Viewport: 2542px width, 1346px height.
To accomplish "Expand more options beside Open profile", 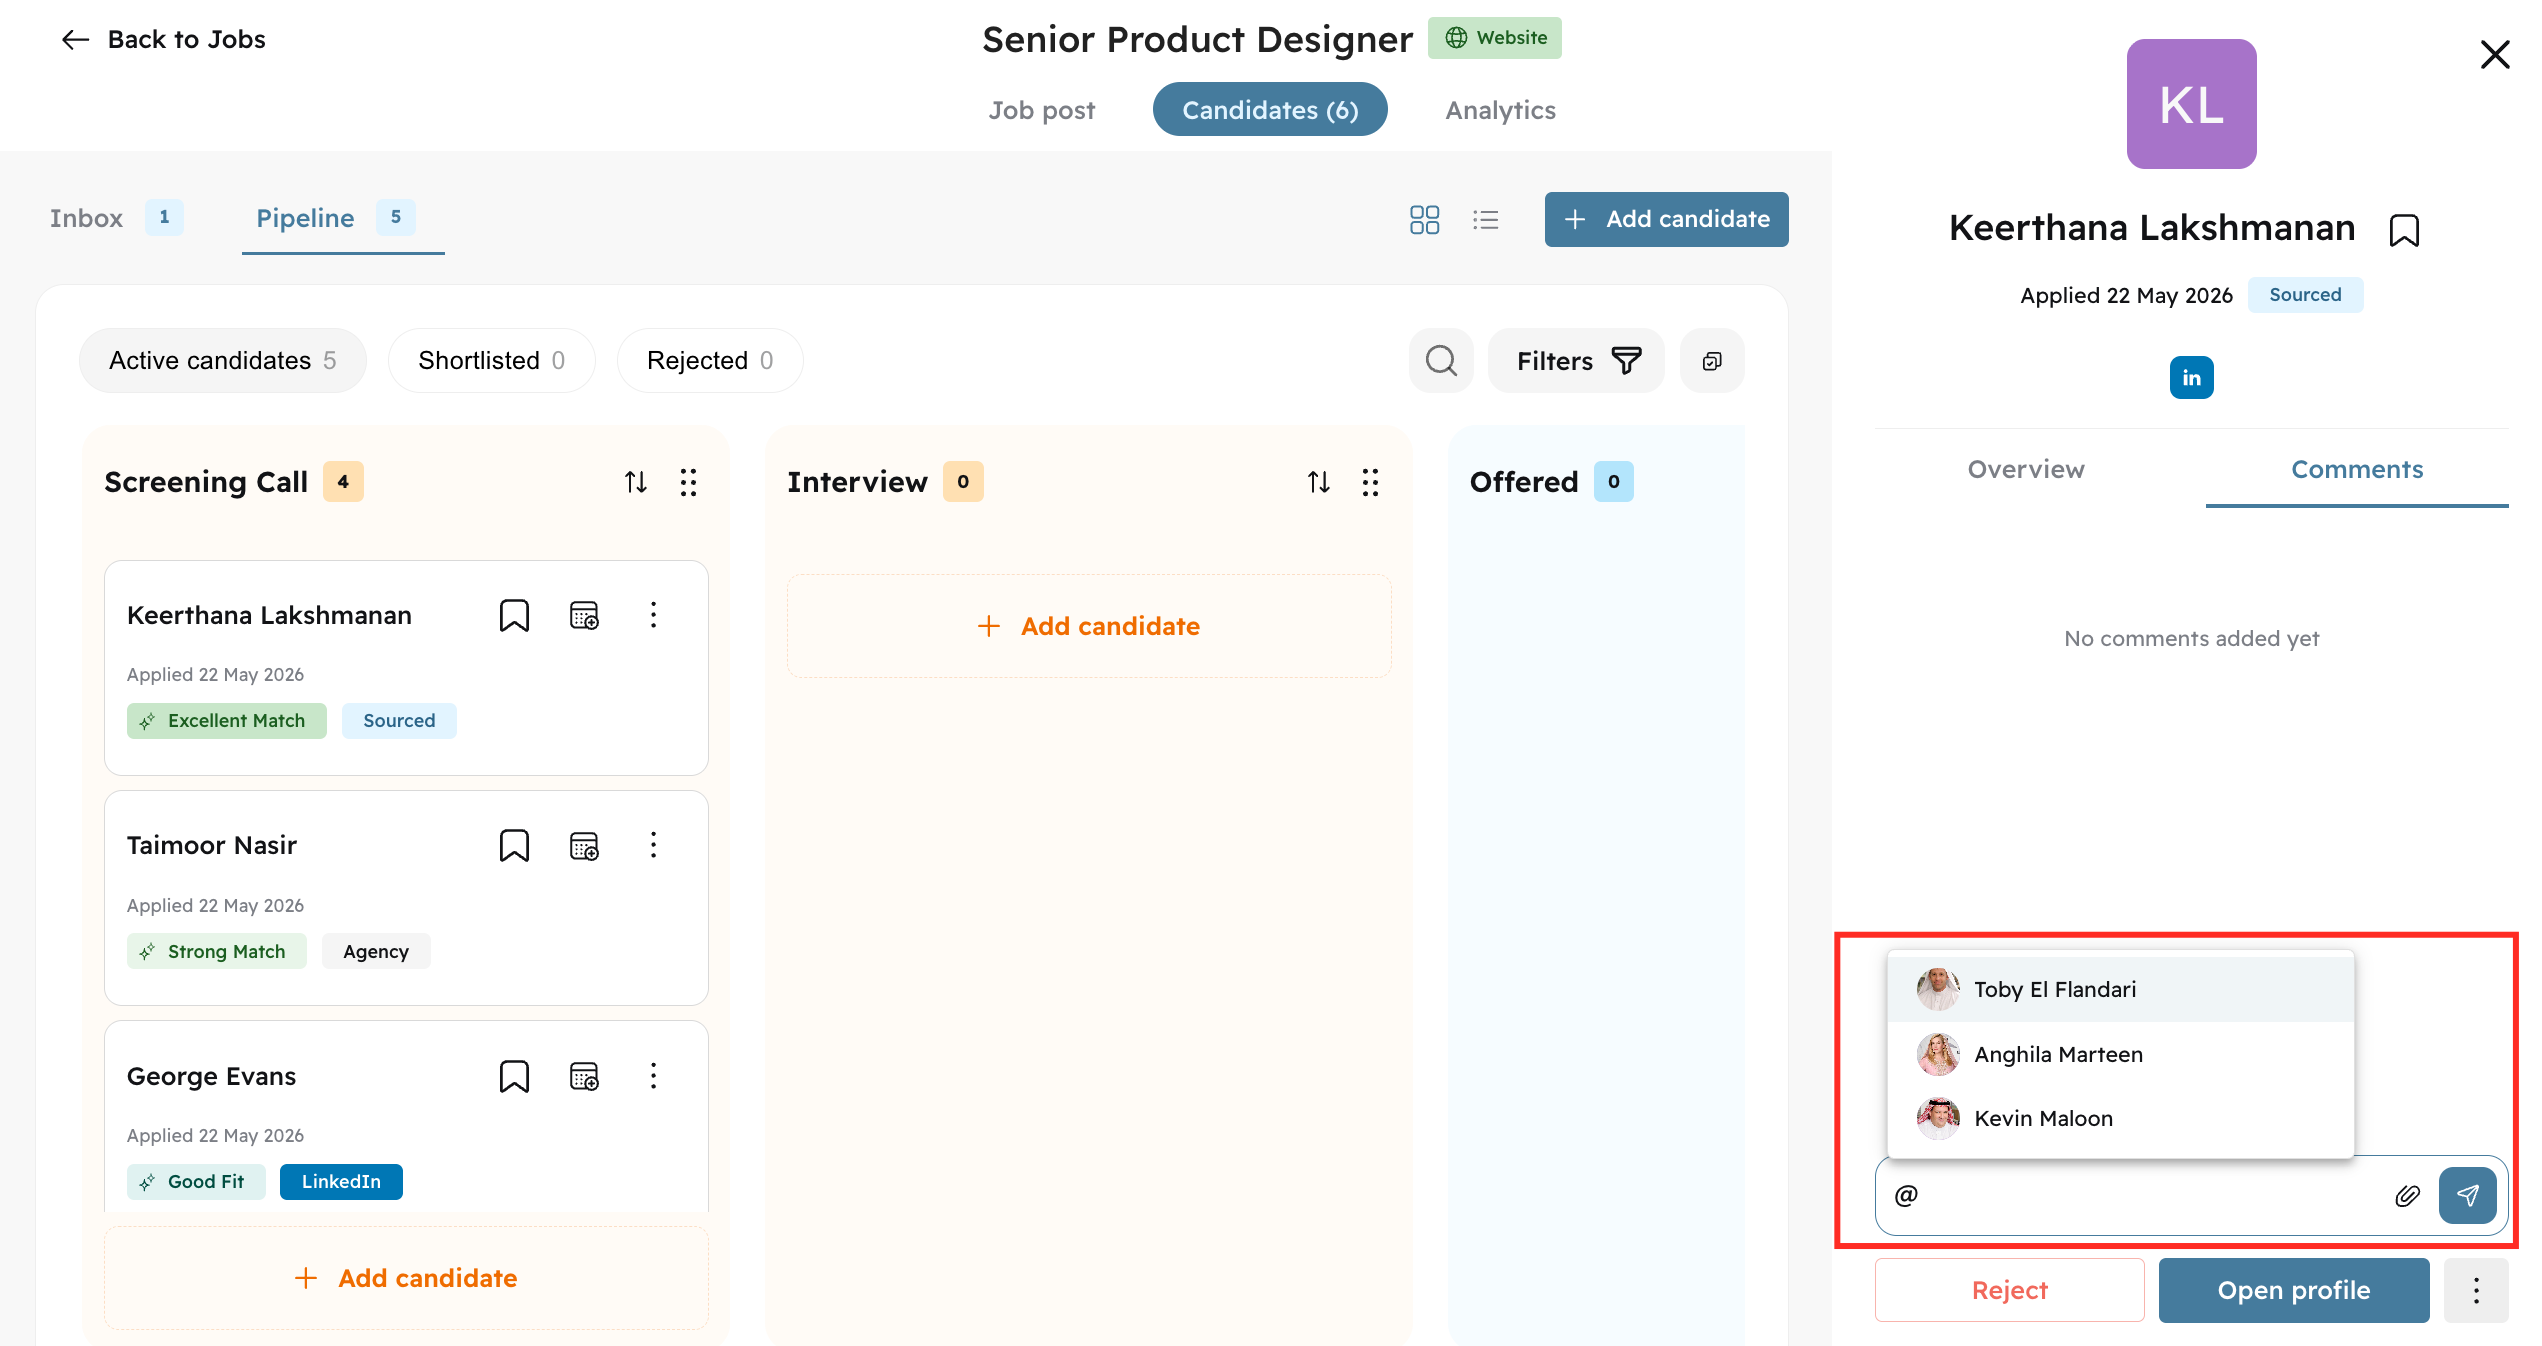I will (x=2476, y=1291).
